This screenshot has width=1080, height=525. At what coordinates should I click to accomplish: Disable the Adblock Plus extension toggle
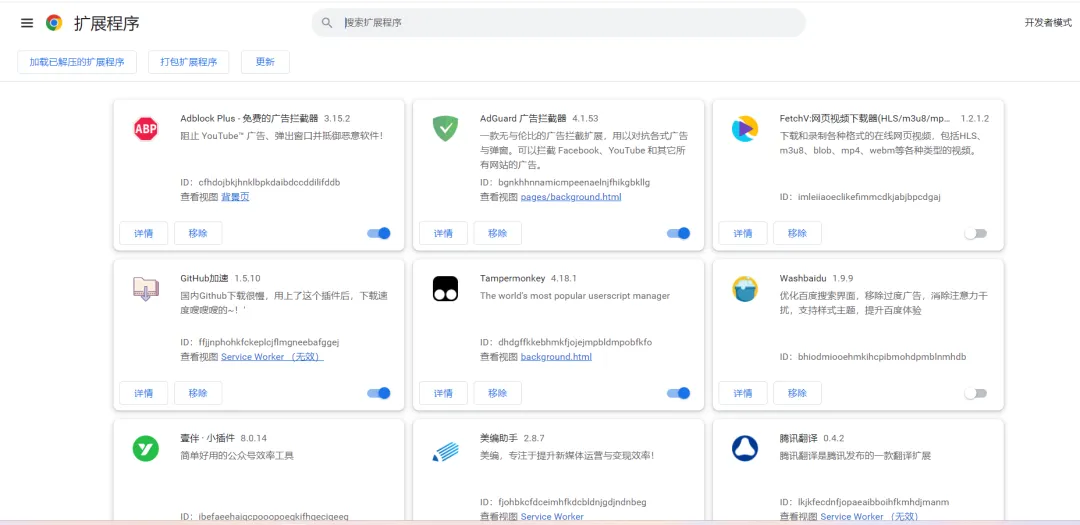click(x=379, y=233)
